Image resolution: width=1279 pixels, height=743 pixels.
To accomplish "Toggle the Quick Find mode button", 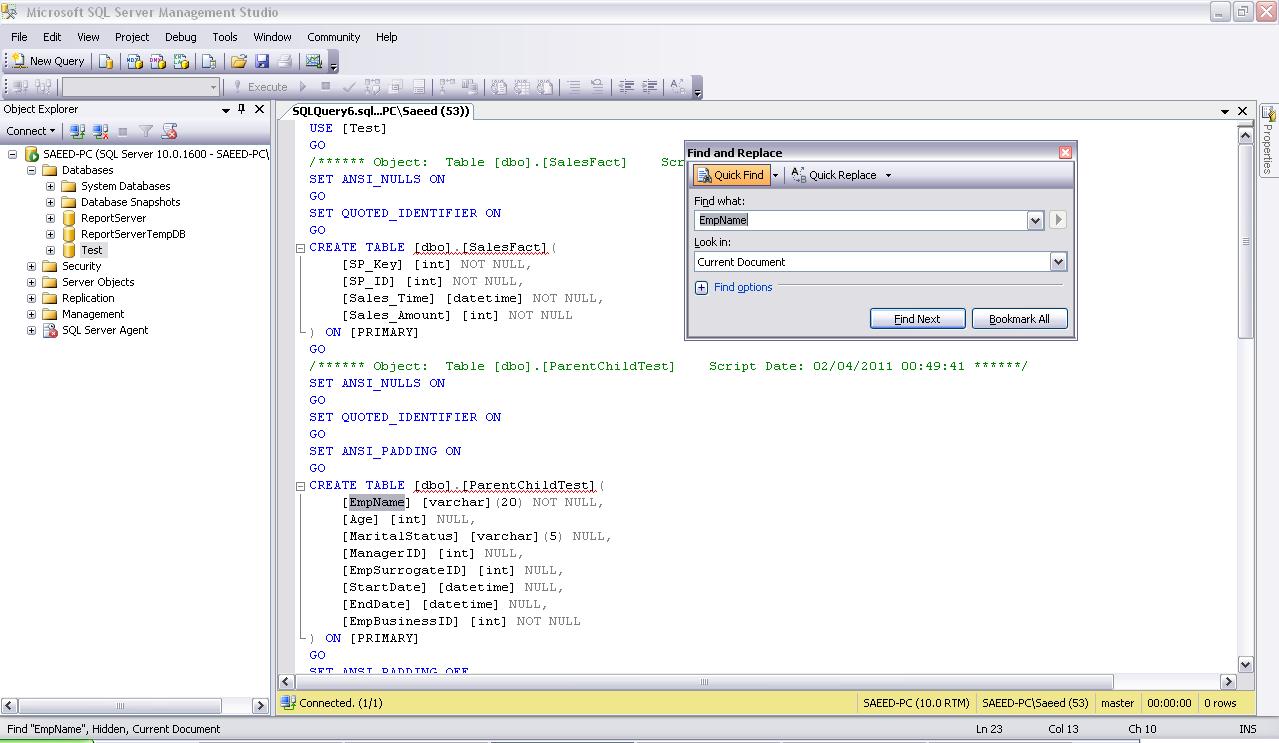I will (731, 175).
